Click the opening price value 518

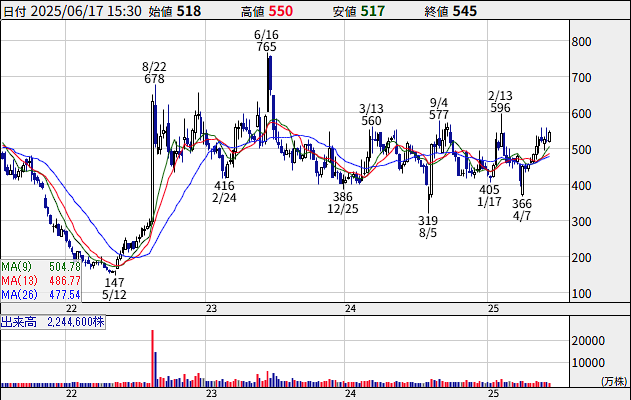pos(189,11)
